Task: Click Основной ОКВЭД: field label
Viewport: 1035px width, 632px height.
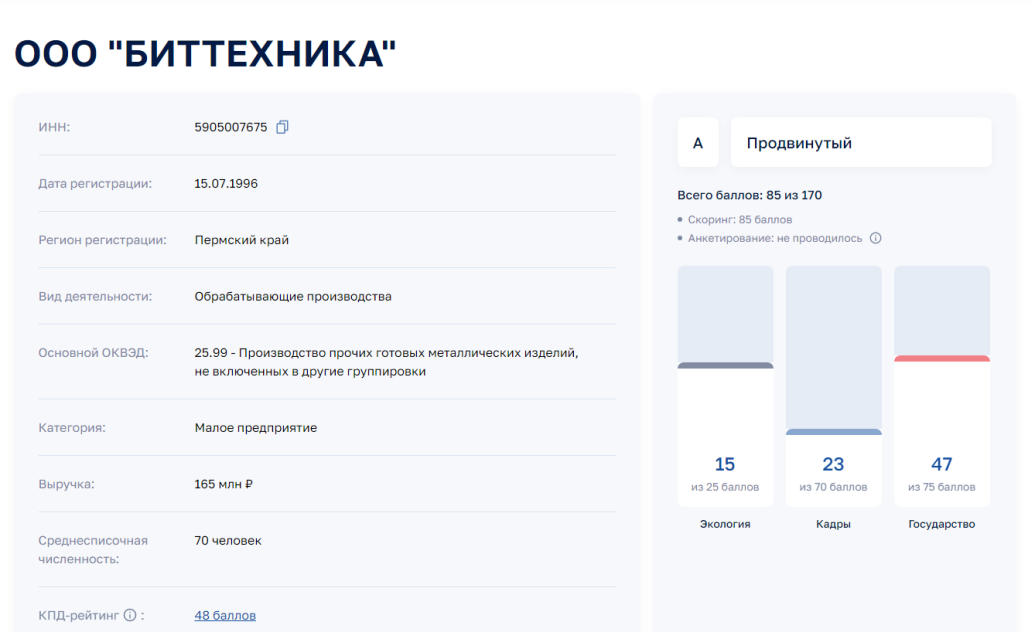Action: coord(93,353)
